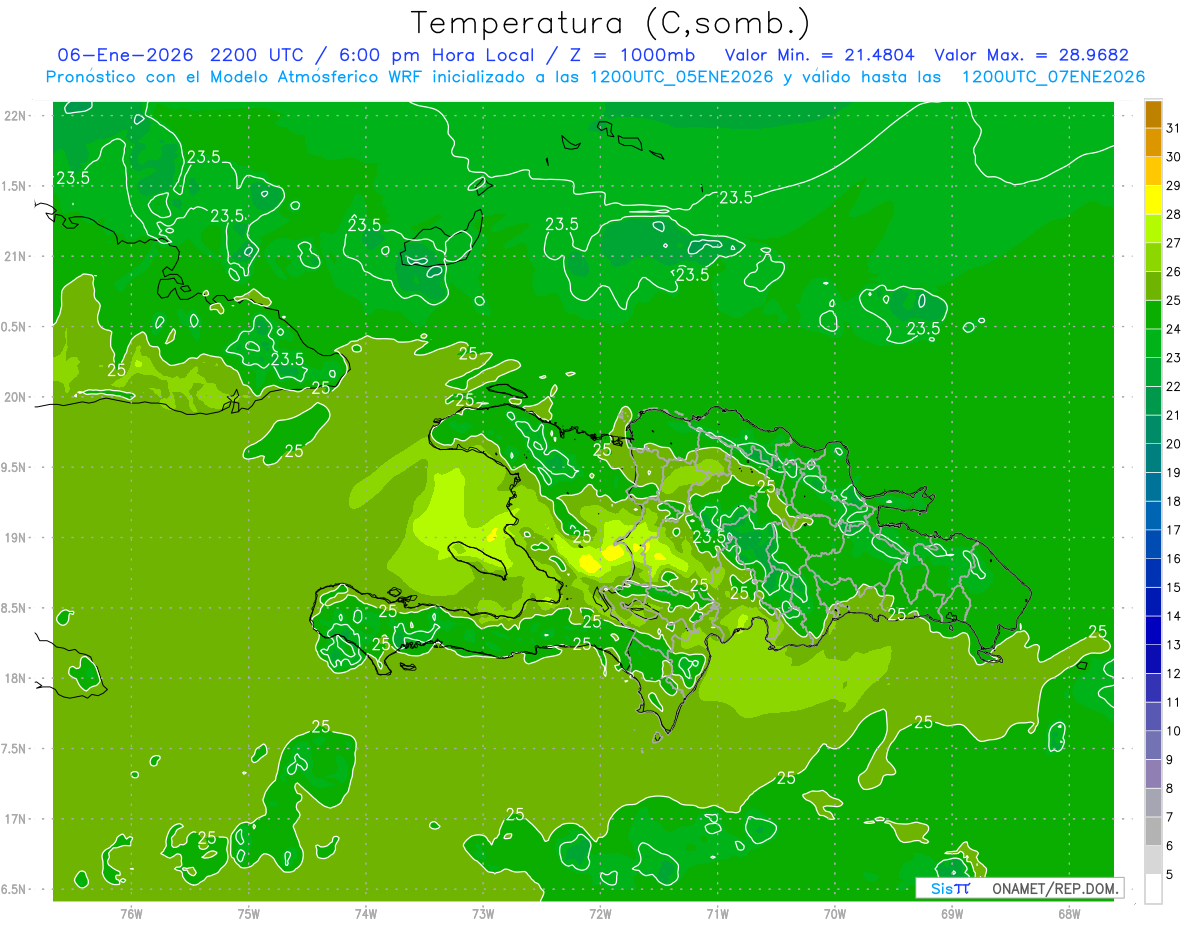Click the 17N latitude axis label

(17, 819)
